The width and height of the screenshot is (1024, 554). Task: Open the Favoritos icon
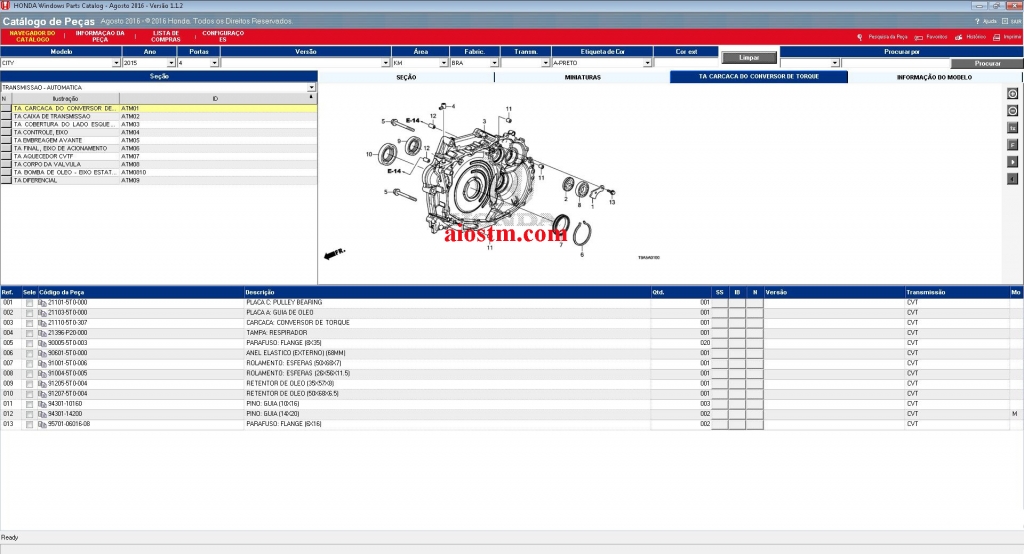918,37
